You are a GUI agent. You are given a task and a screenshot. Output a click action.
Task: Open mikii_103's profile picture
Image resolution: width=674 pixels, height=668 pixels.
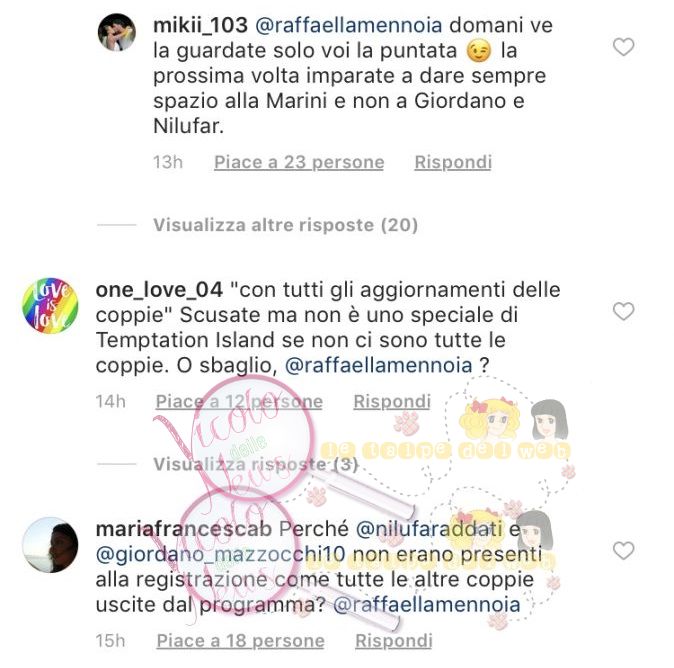[117, 32]
